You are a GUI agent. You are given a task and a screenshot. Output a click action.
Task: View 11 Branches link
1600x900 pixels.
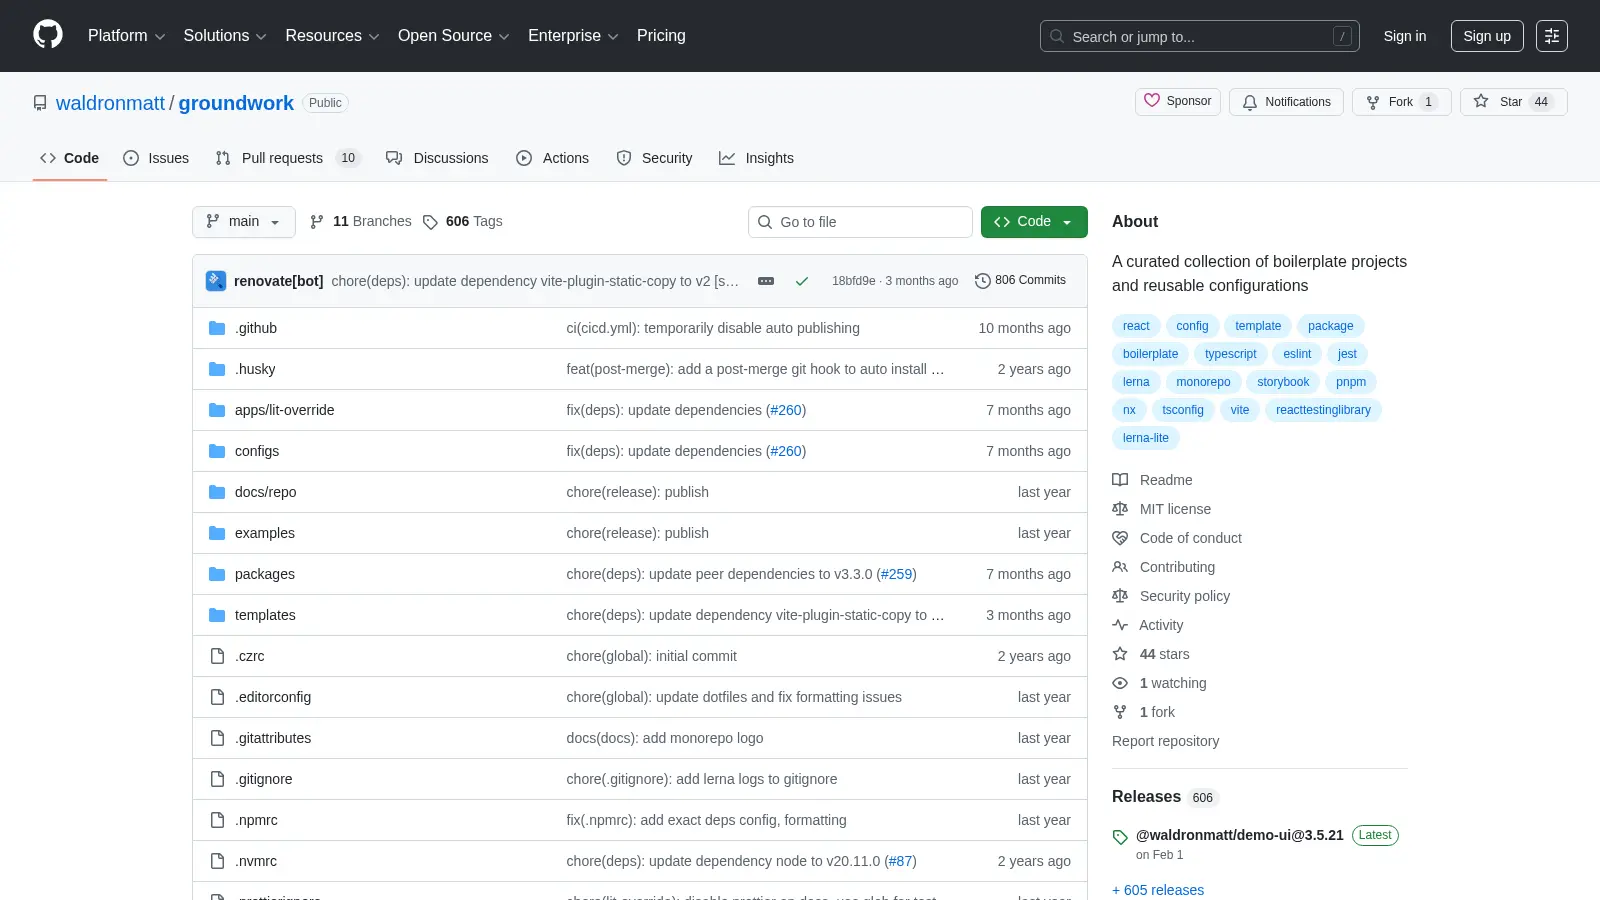361,222
